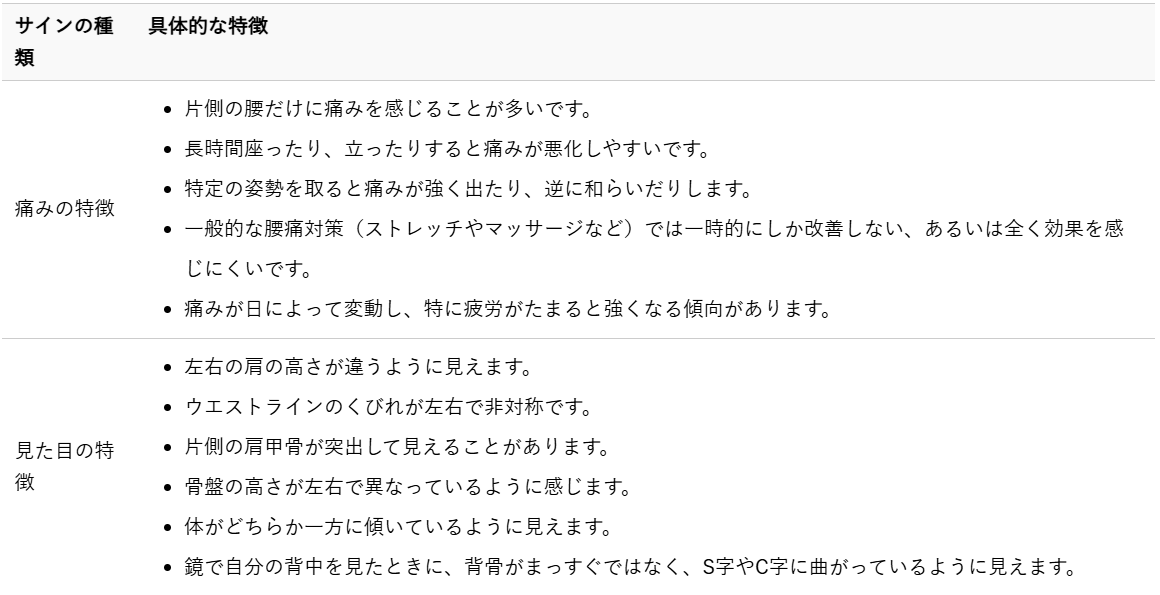The width and height of the screenshot is (1160, 595).
Task: Select the '見た目の特徴' row label
Action: (x=64, y=464)
